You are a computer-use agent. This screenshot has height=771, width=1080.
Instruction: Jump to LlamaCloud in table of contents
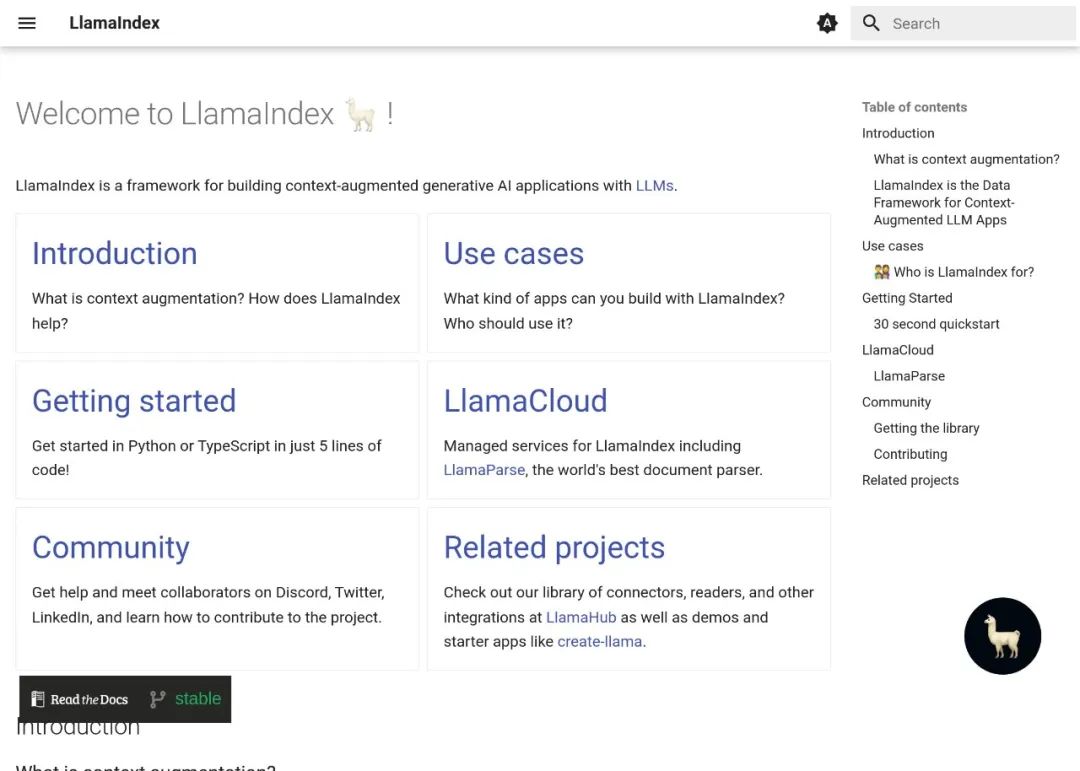[x=897, y=350]
